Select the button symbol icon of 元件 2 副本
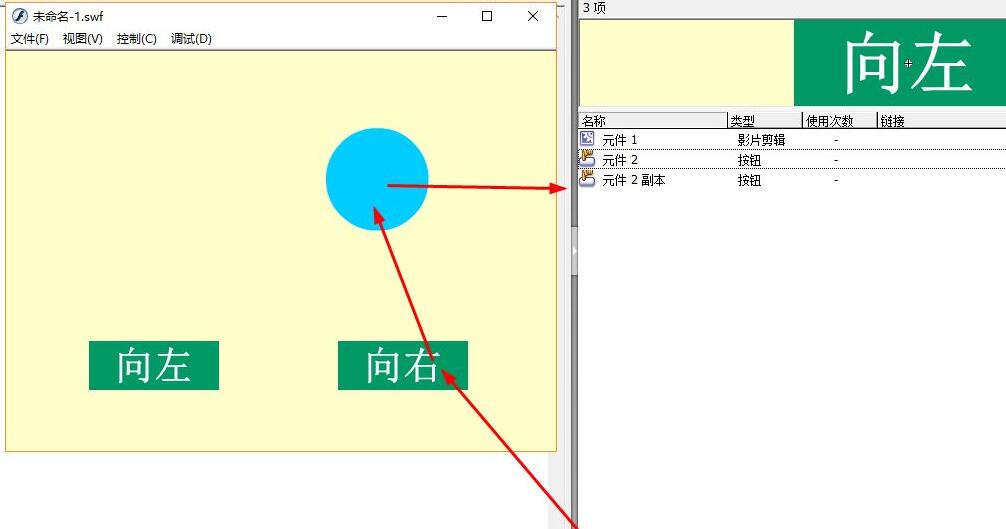Viewport: 1006px width, 529px height. click(x=587, y=179)
